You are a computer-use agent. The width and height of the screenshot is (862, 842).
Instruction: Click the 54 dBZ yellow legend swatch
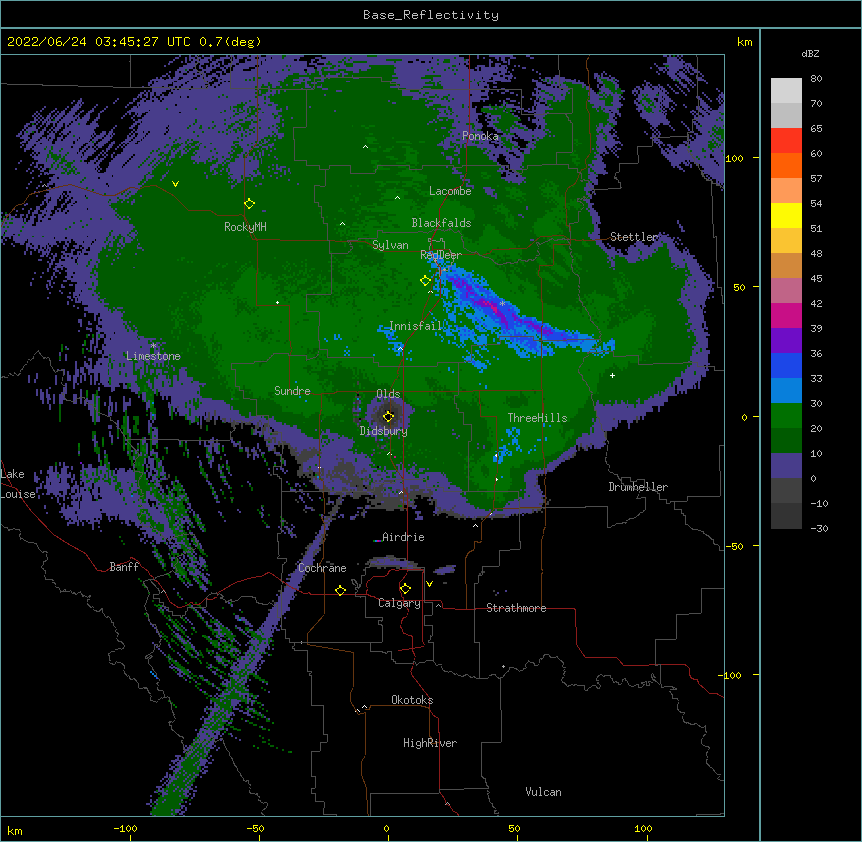tap(786, 215)
